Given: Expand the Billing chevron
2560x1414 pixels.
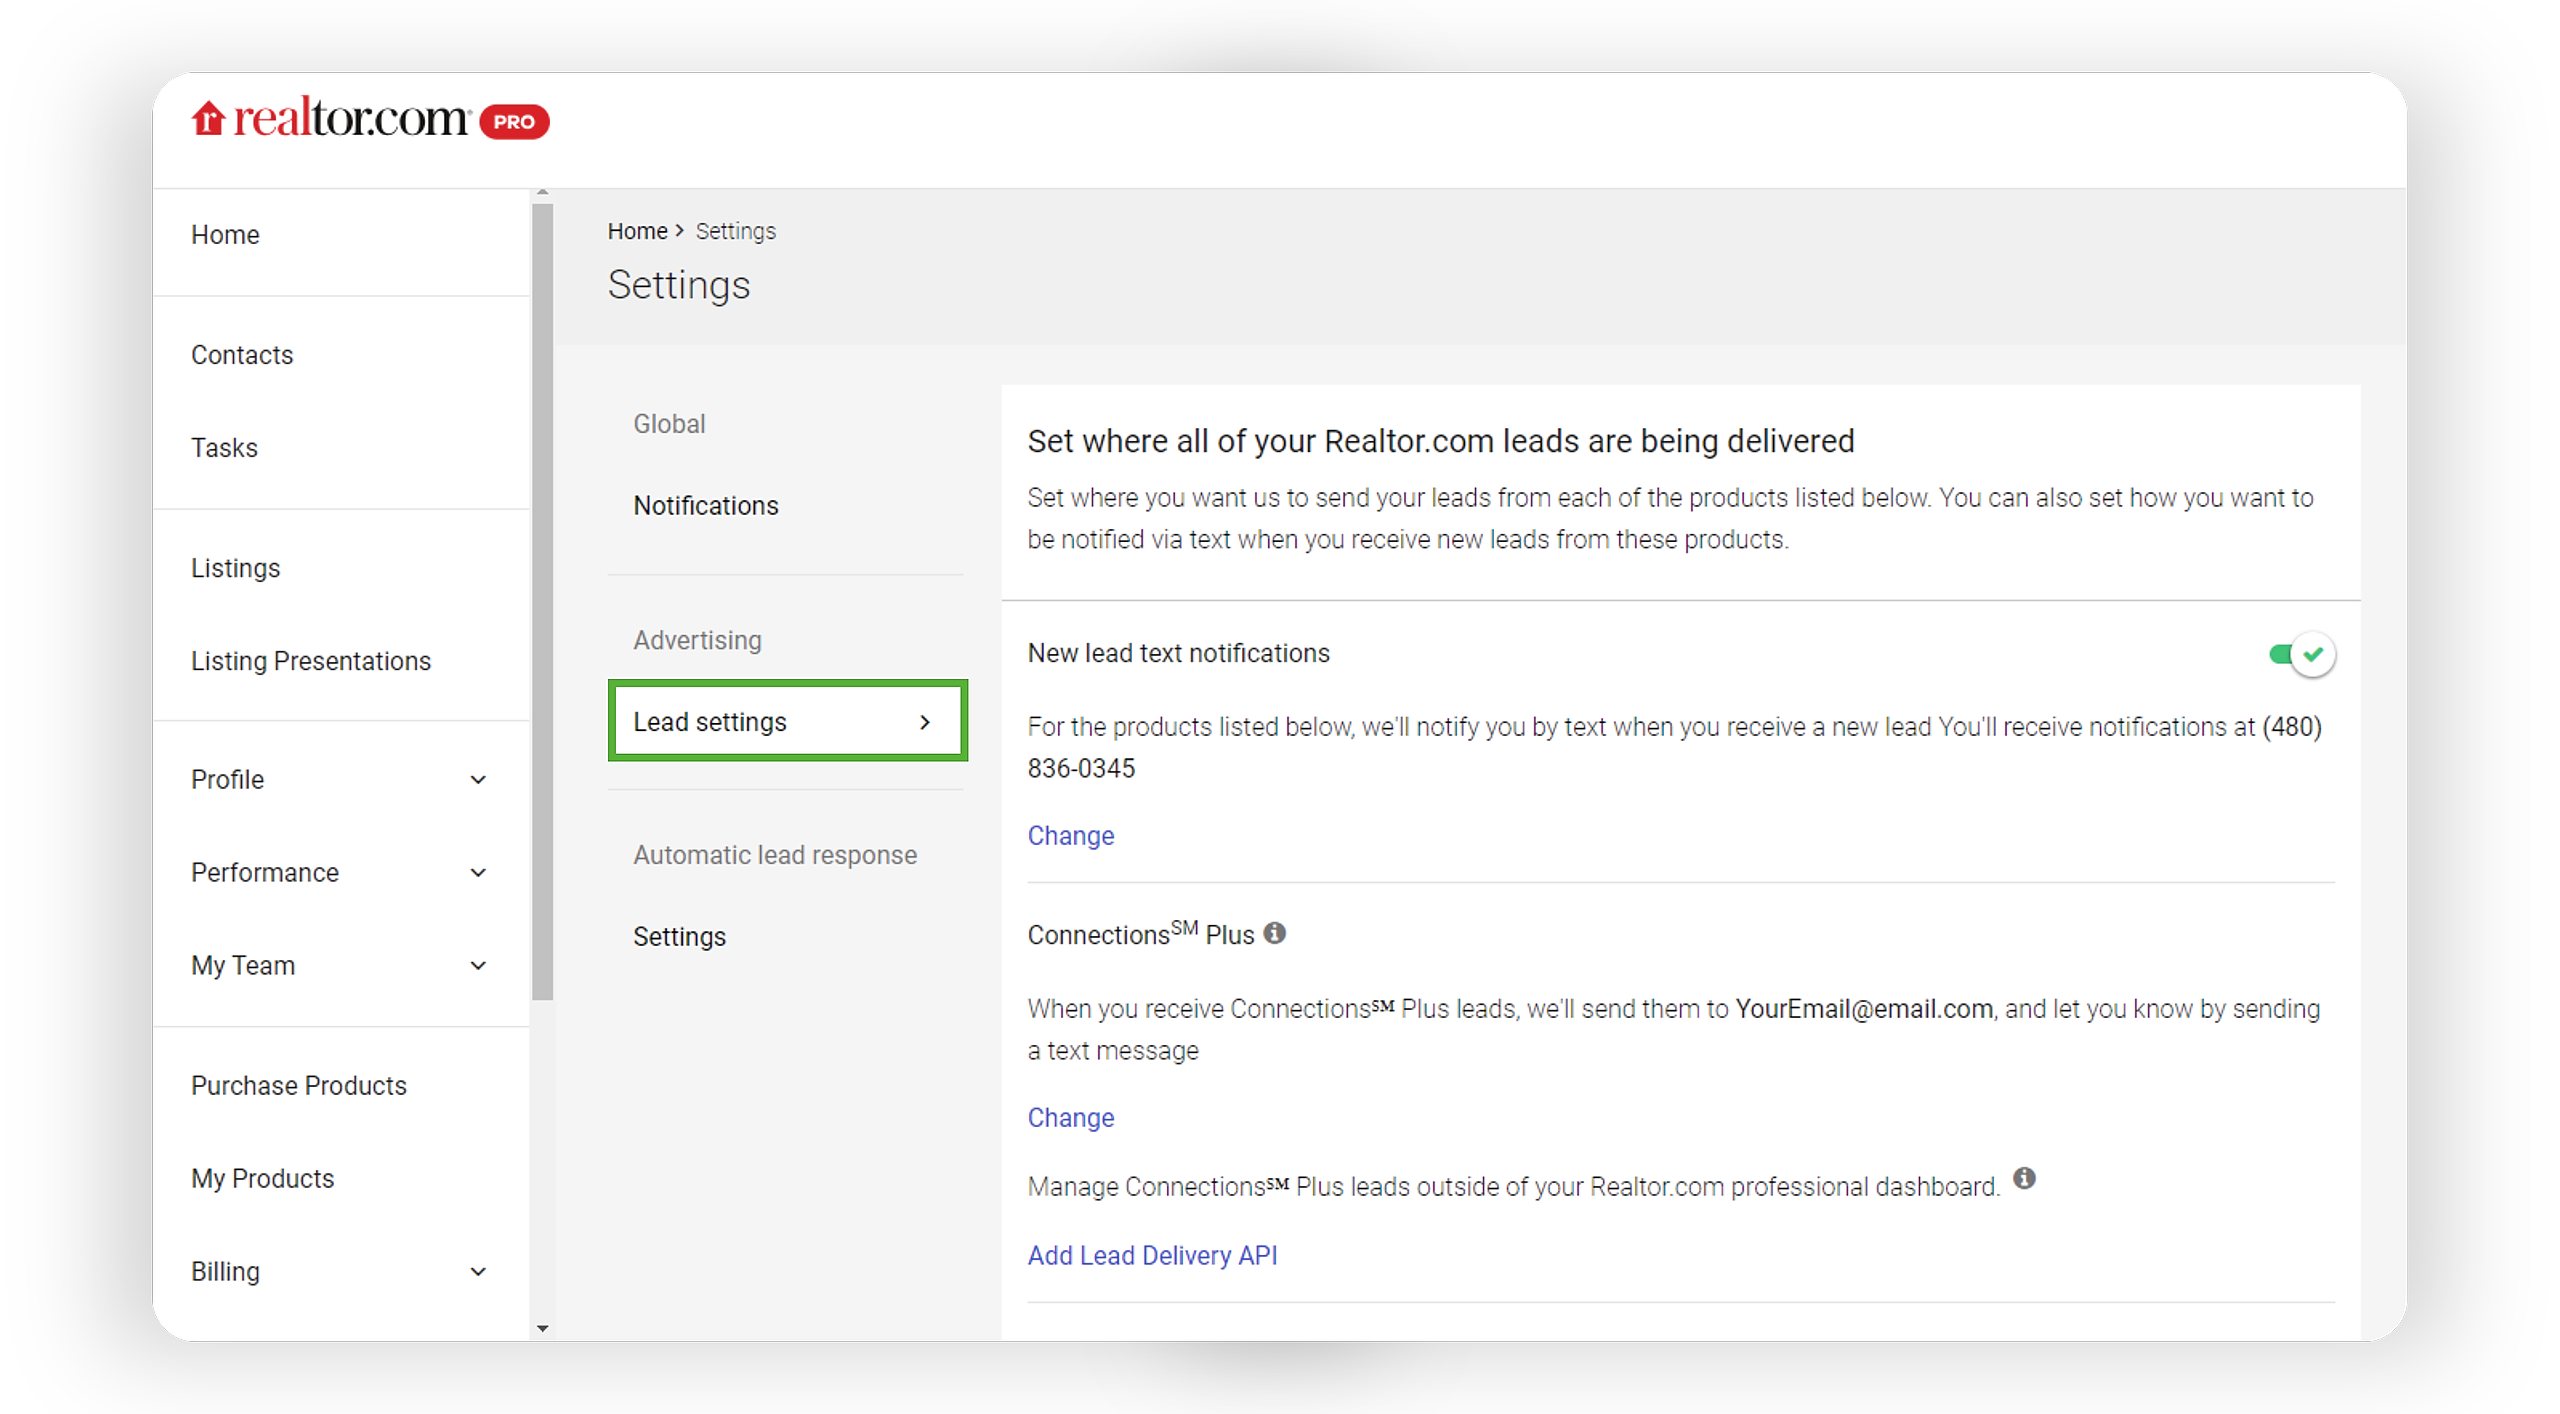Looking at the screenshot, I should (478, 1272).
